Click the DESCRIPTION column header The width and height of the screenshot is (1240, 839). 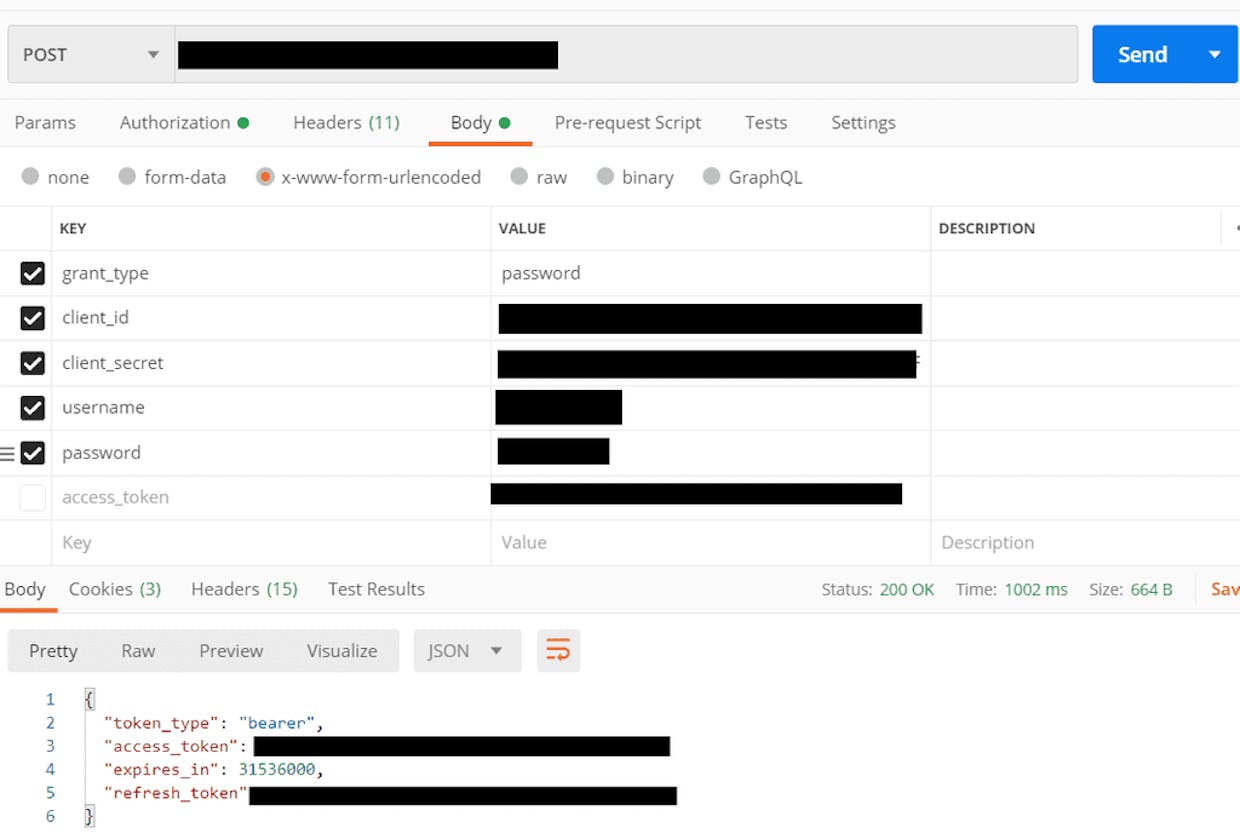(x=986, y=229)
